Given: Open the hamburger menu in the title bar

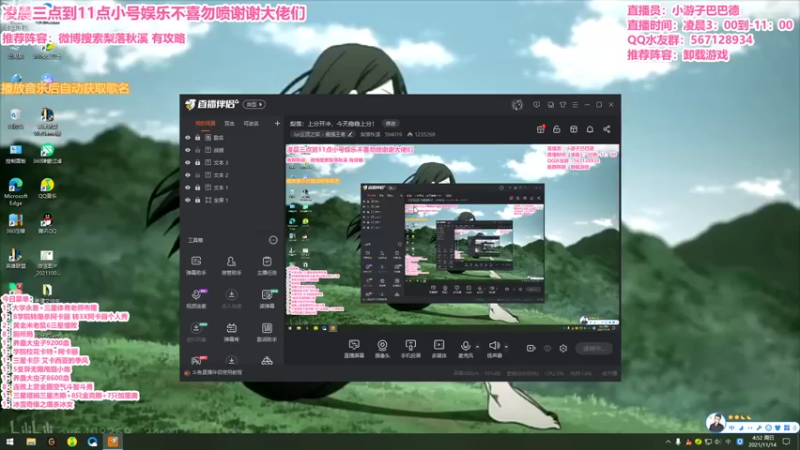Looking at the screenshot, I should (575, 105).
